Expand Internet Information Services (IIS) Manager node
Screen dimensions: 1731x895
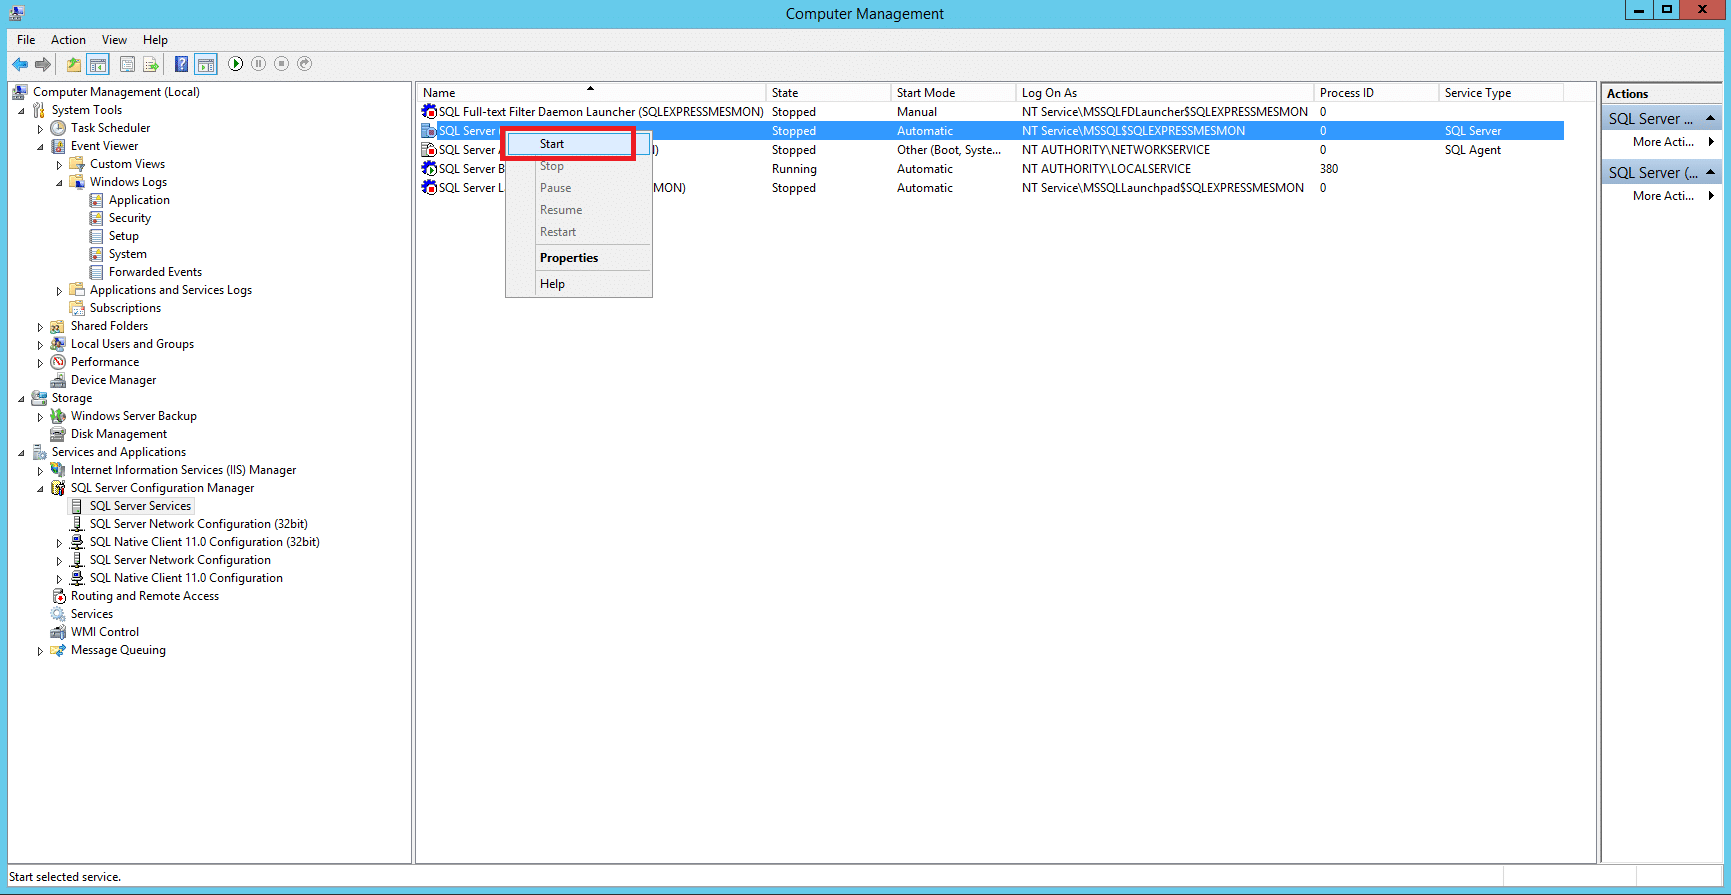(x=40, y=471)
